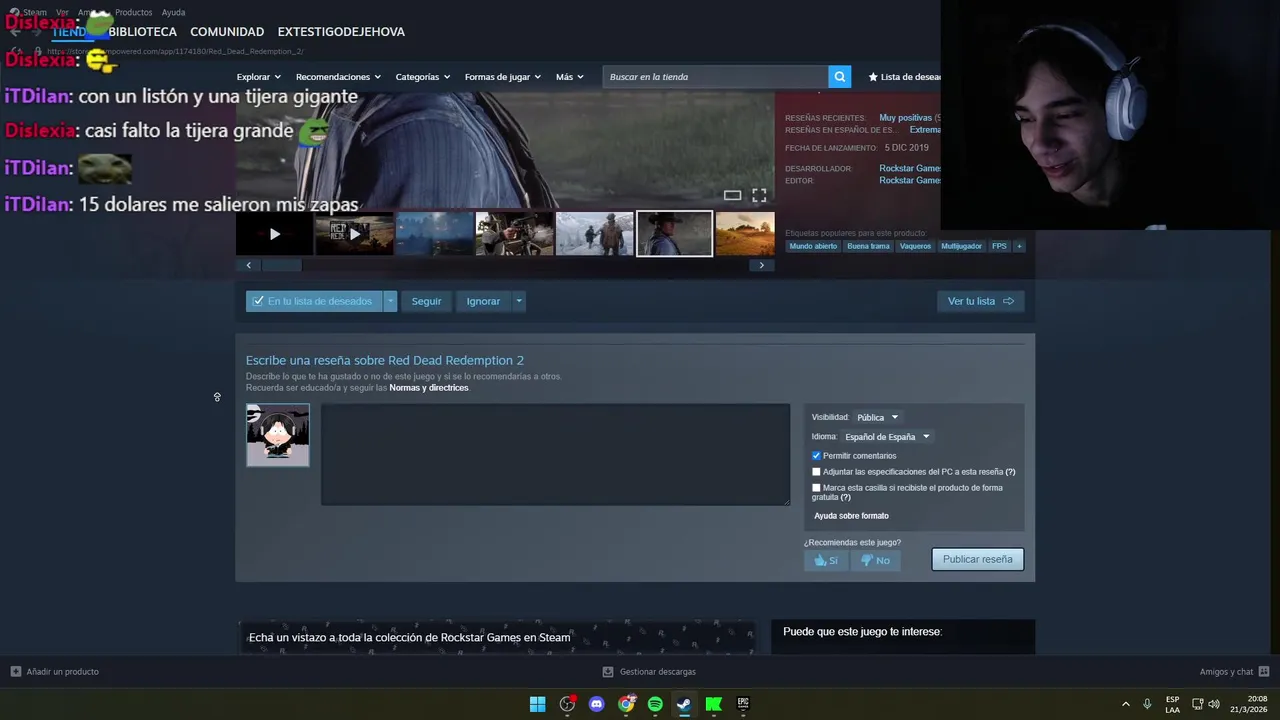Uncheck Permitir comentarios
Screen dimensions: 1280x720
tap(816, 456)
